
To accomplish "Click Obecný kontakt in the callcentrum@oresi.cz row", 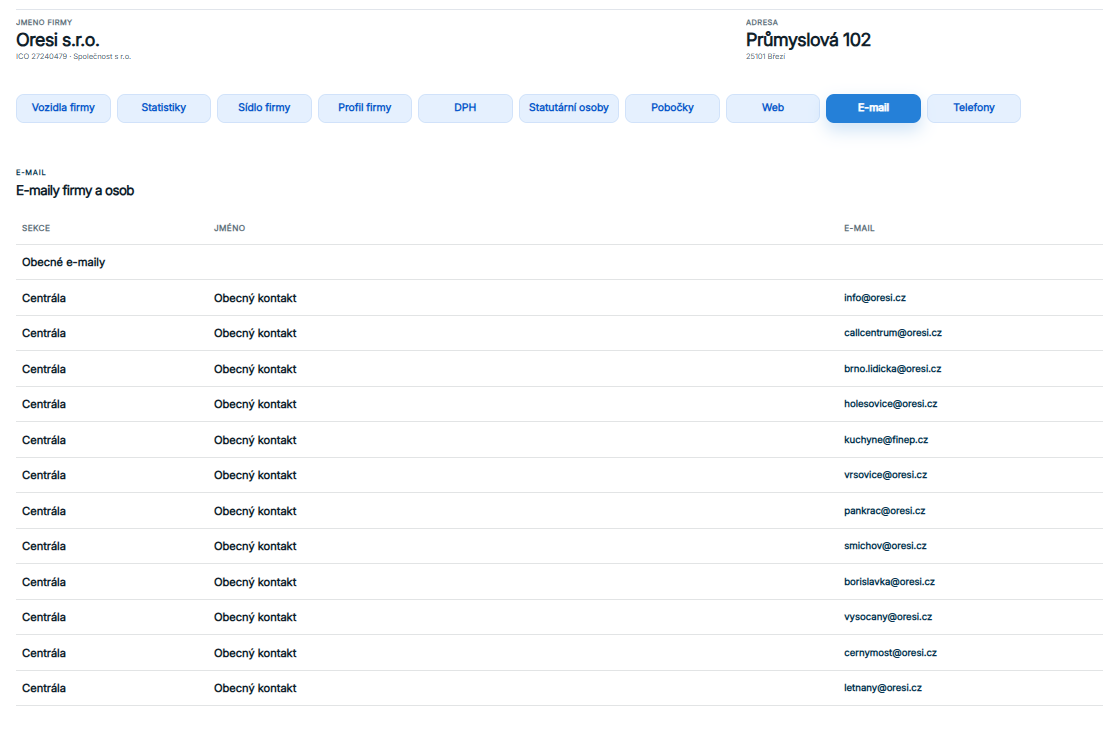I will (255, 334).
